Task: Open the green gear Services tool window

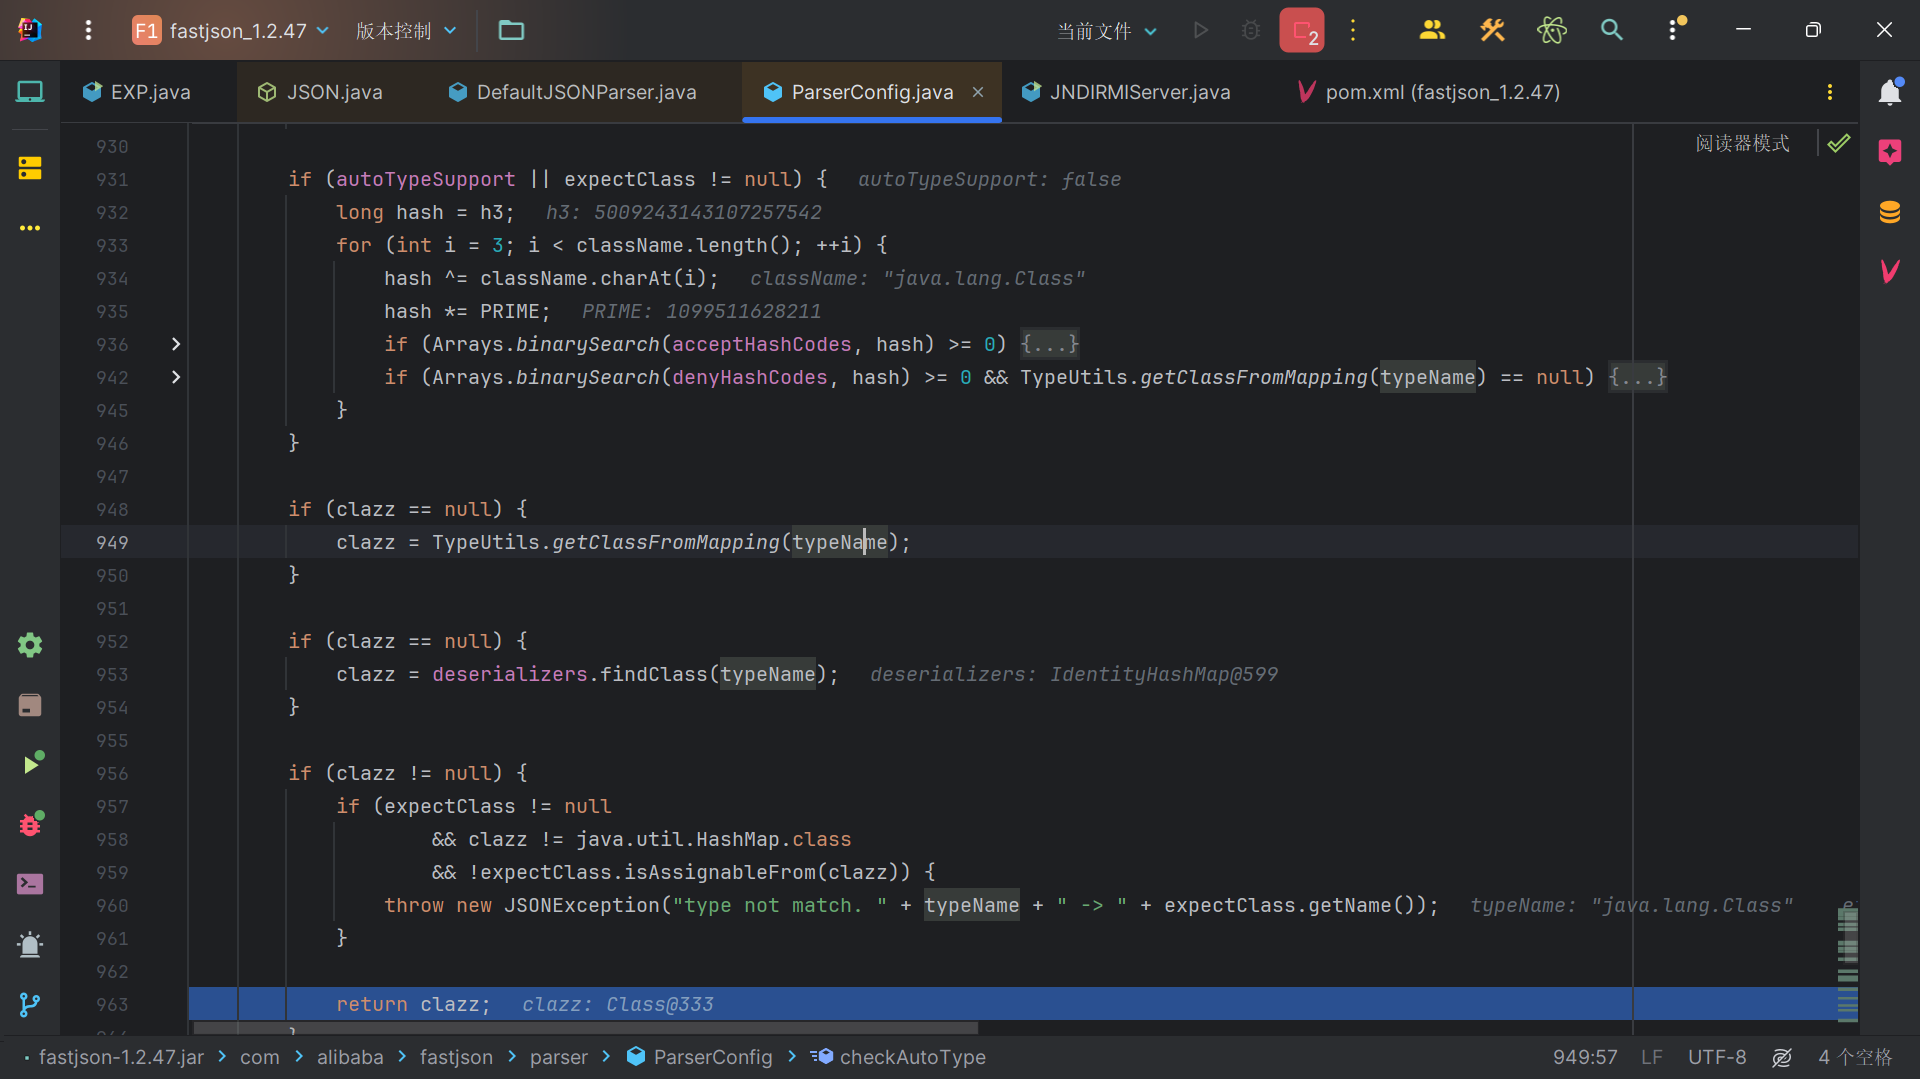Action: (x=30, y=645)
